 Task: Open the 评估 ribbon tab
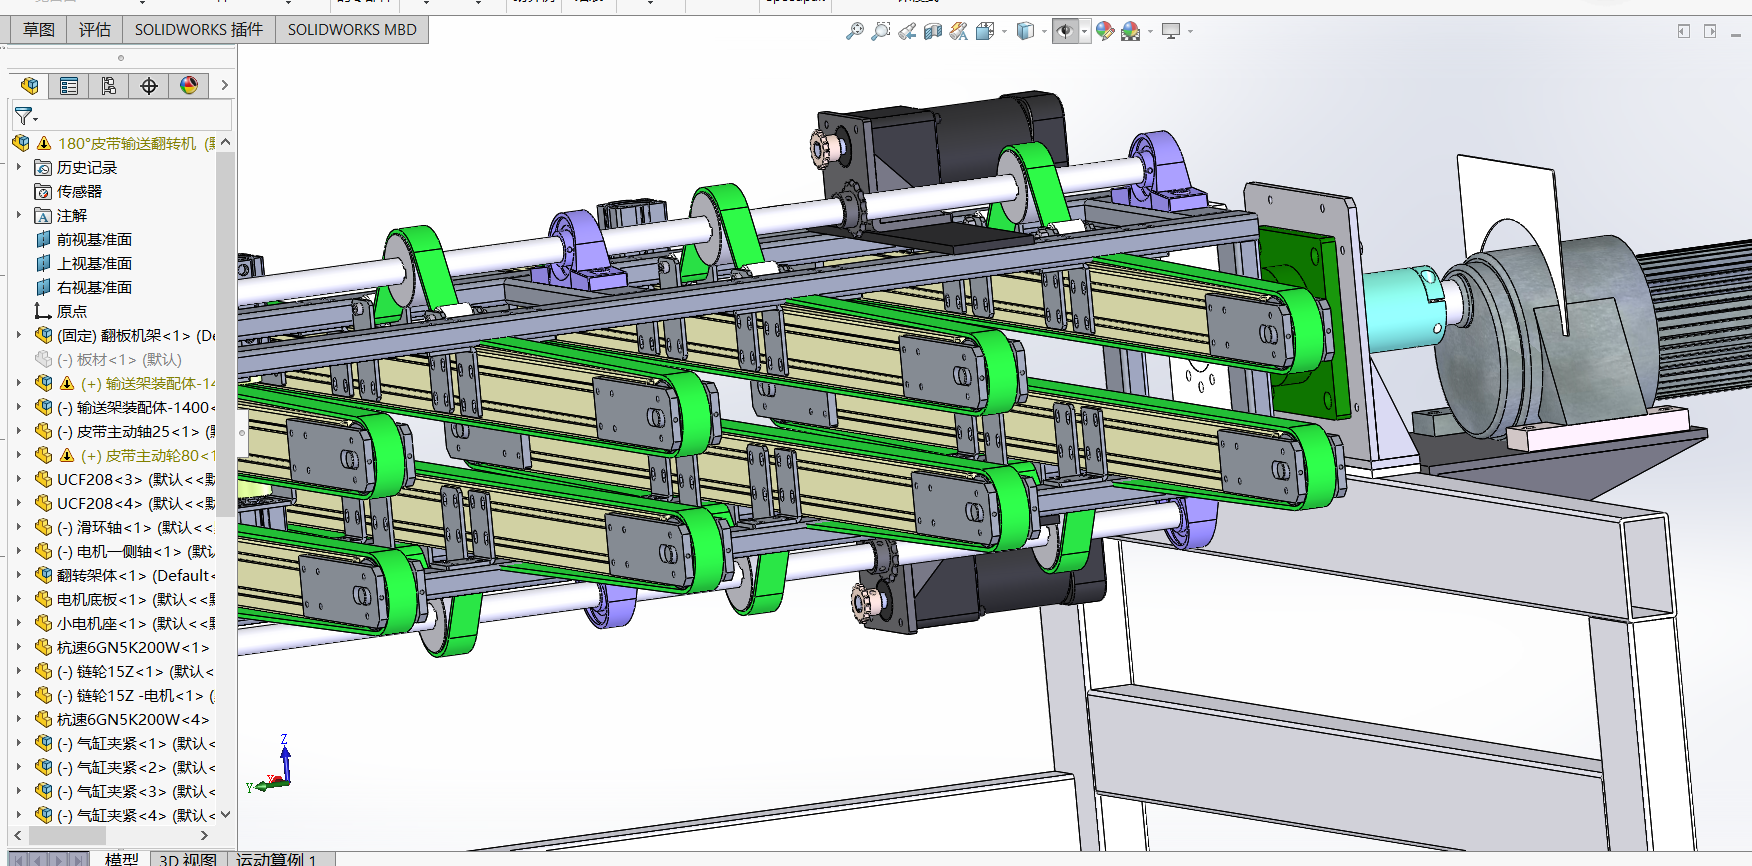[95, 30]
